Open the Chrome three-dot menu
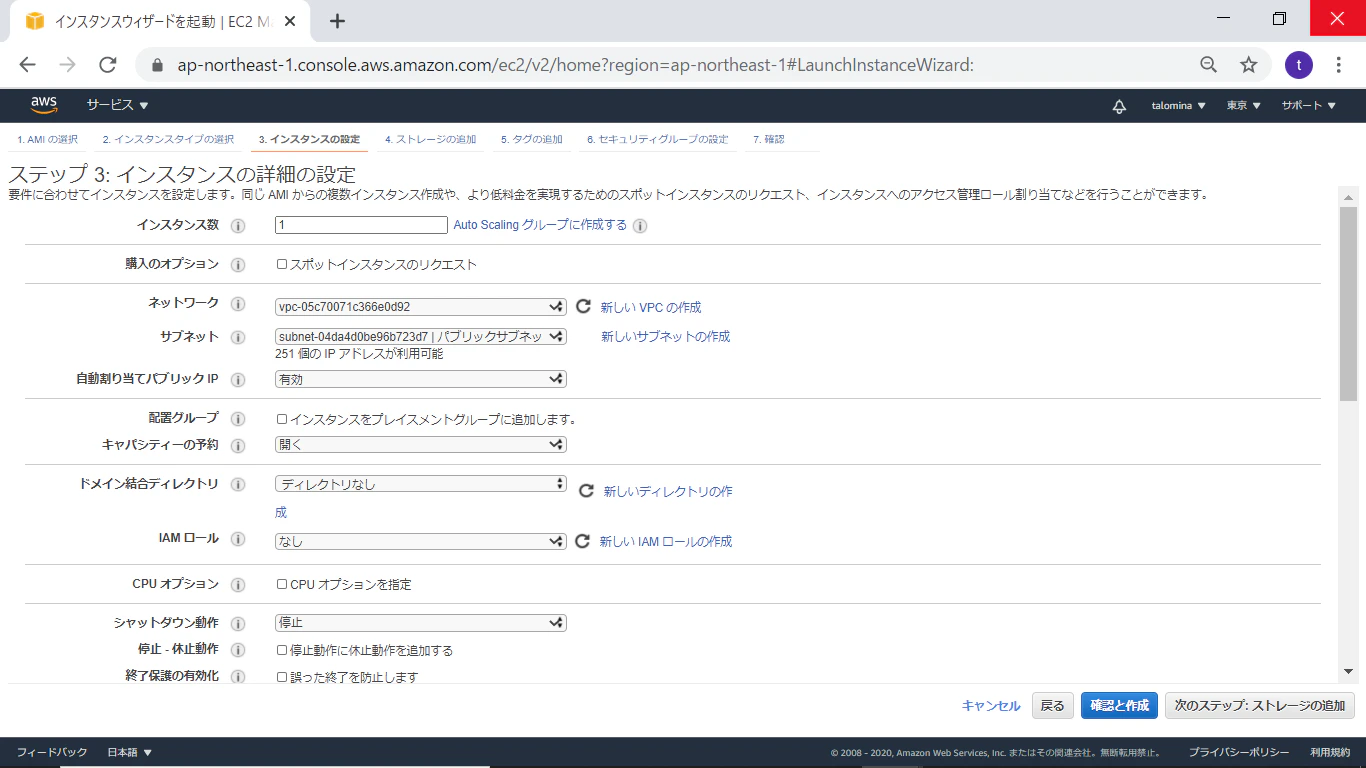This screenshot has height=768, width=1366. (1339, 65)
